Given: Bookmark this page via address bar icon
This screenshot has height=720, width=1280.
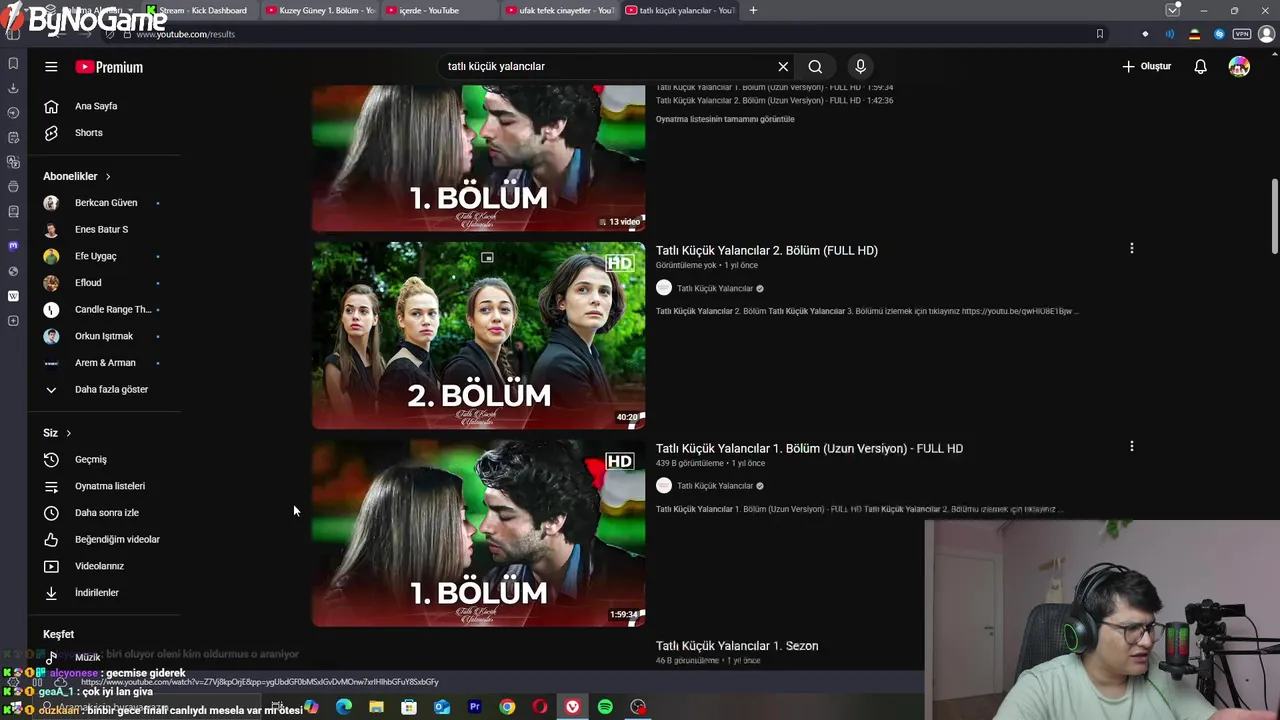Looking at the screenshot, I should [x=1099, y=34].
